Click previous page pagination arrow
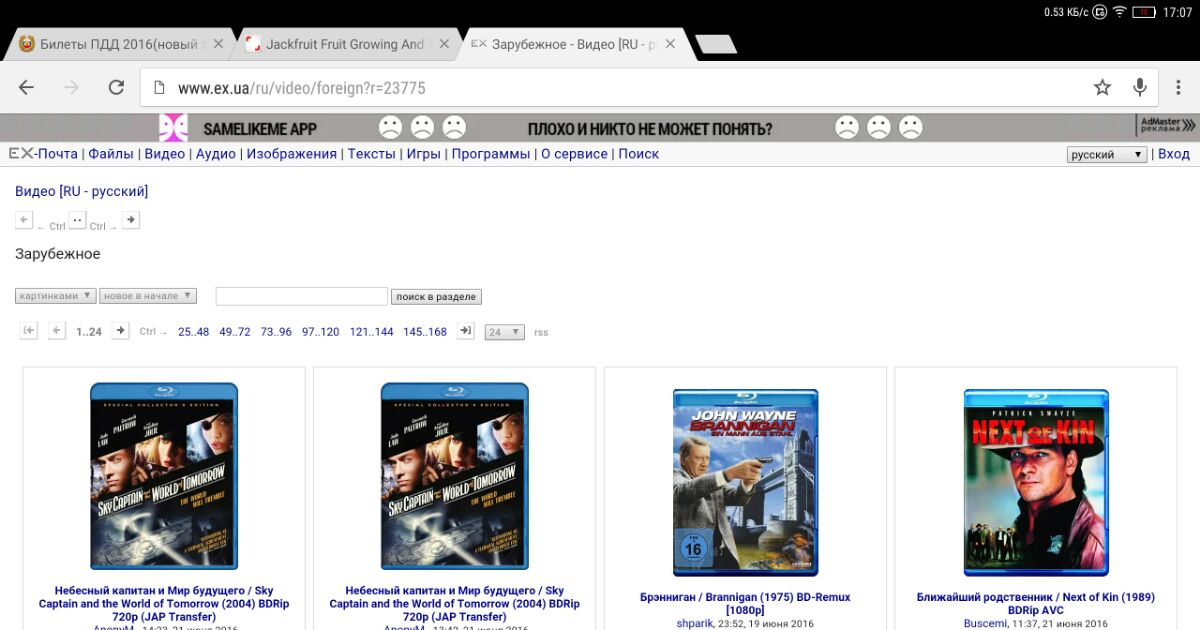Image resolution: width=1200 pixels, height=630 pixels. click(57, 331)
